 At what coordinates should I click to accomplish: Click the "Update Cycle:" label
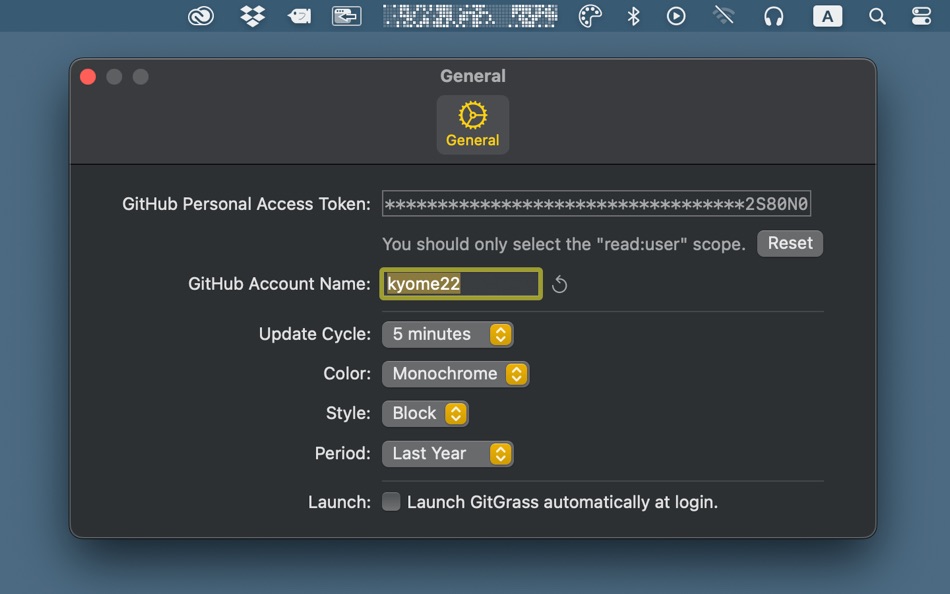pyautogui.click(x=314, y=334)
